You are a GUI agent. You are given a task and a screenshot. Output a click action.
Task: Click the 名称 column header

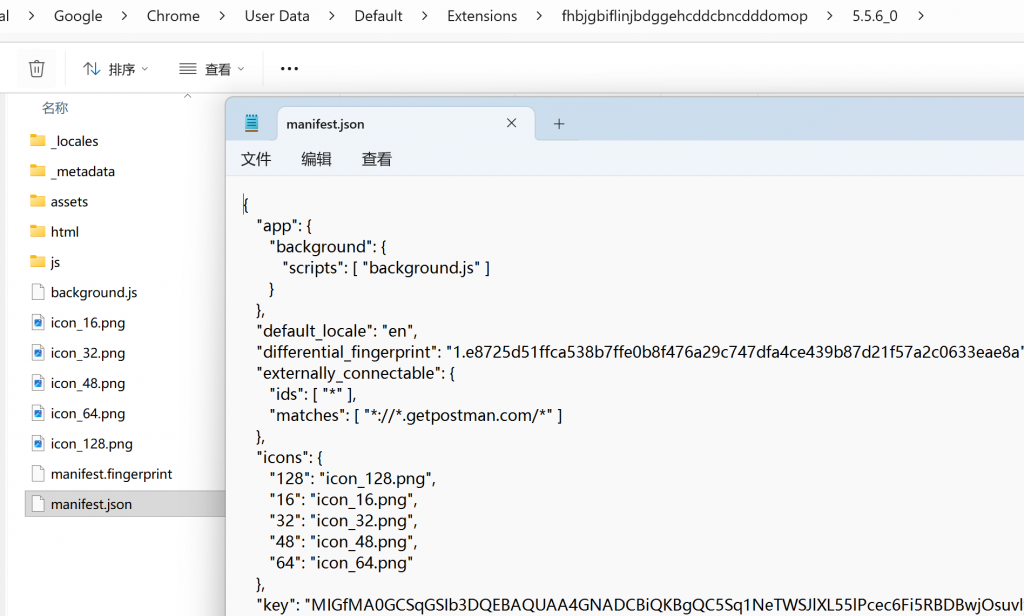click(x=55, y=108)
